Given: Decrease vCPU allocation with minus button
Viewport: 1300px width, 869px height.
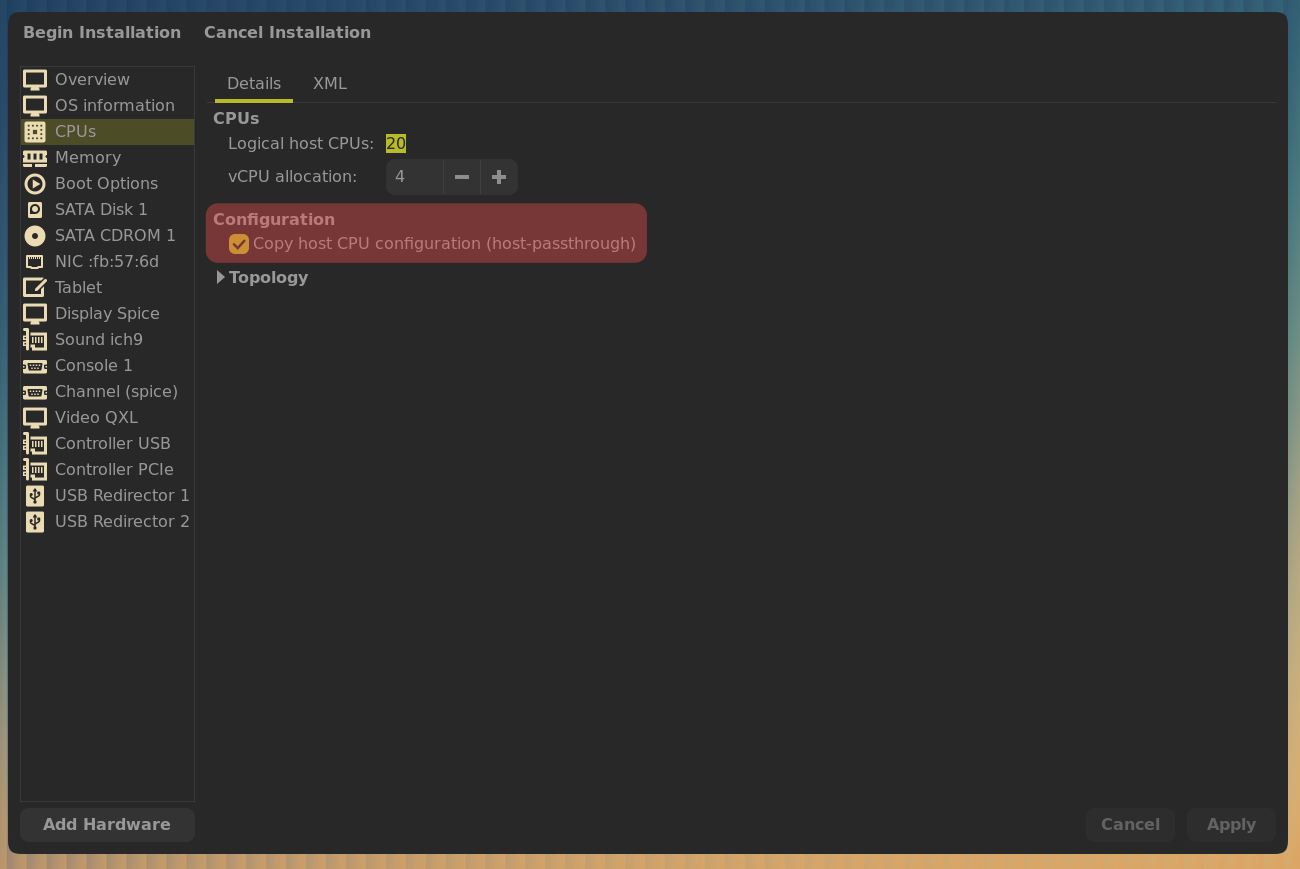Looking at the screenshot, I should coord(462,177).
